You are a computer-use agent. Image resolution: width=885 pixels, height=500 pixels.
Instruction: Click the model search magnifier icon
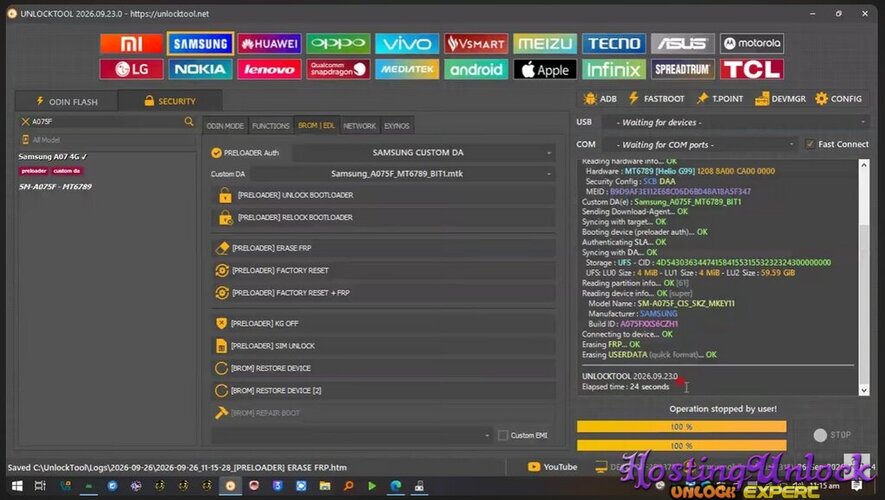[x=189, y=121]
